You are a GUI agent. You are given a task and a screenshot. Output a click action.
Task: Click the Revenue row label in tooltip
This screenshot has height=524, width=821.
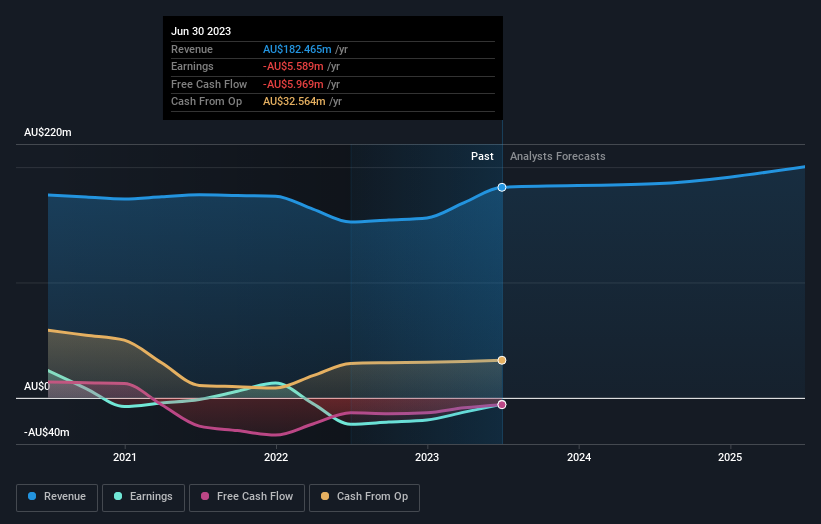[192, 49]
